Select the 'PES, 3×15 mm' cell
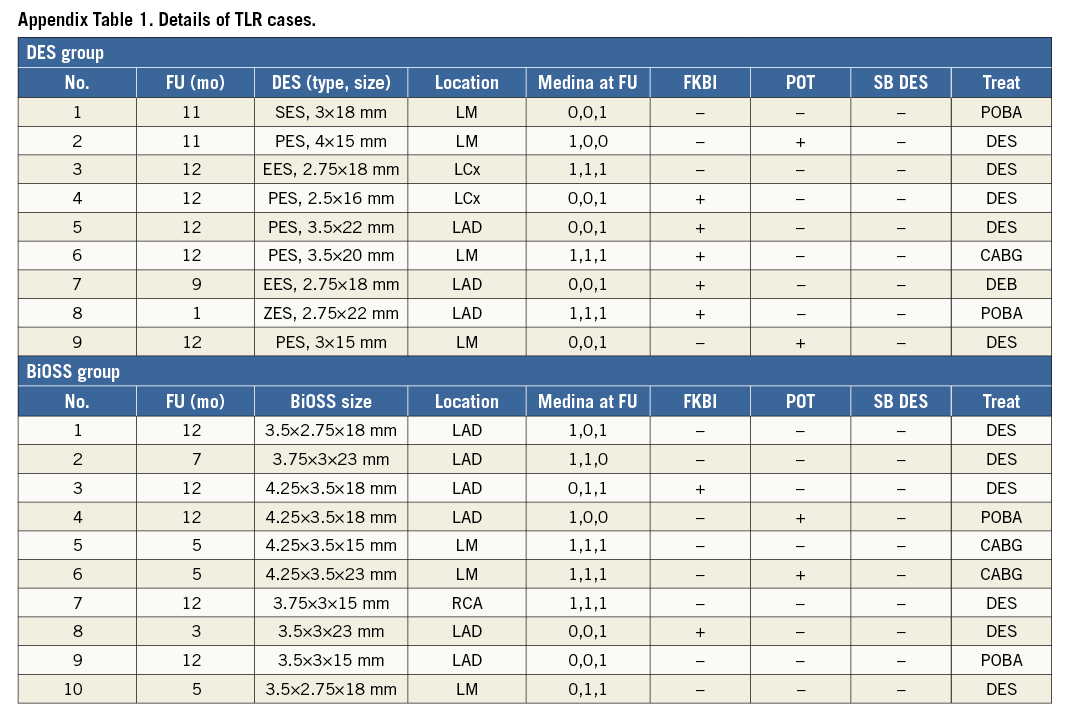This screenshot has height=723, width=1065. point(330,342)
